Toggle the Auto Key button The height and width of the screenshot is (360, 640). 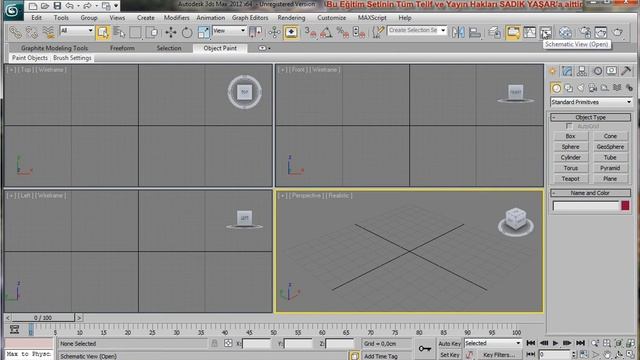450,344
